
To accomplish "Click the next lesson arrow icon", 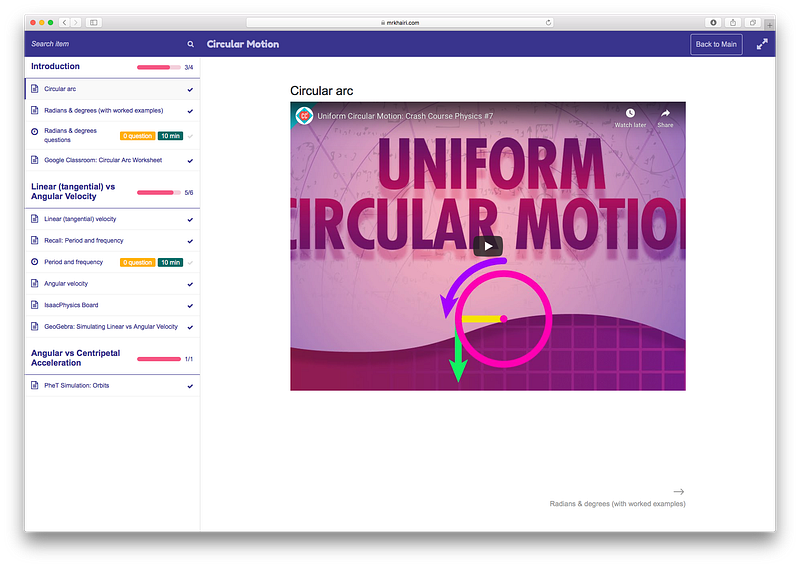I will pos(679,491).
